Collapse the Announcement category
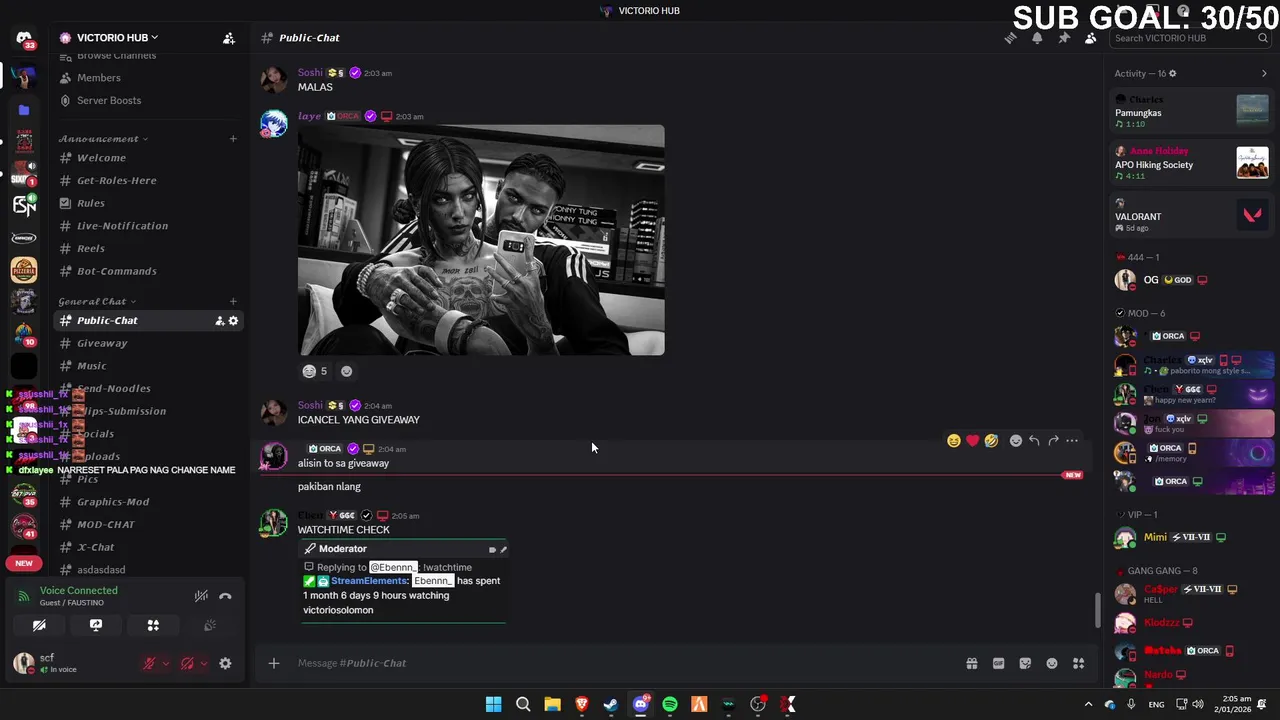This screenshot has height=720, width=1280. [x=103, y=139]
